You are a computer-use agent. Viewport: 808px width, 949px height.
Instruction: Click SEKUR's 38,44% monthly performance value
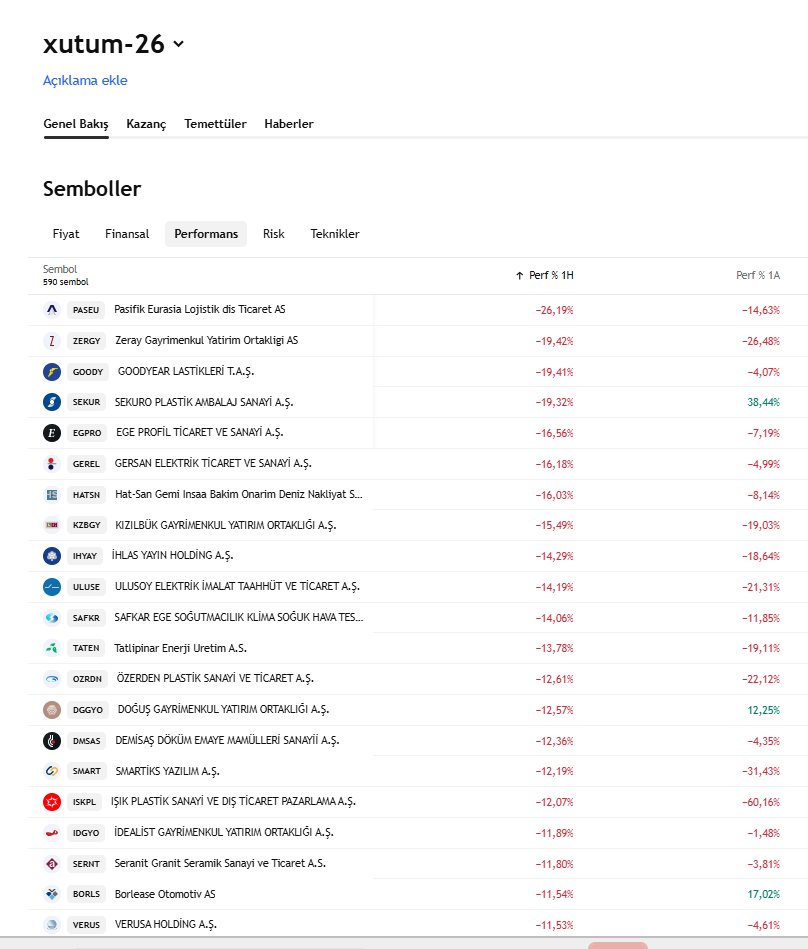coord(763,402)
